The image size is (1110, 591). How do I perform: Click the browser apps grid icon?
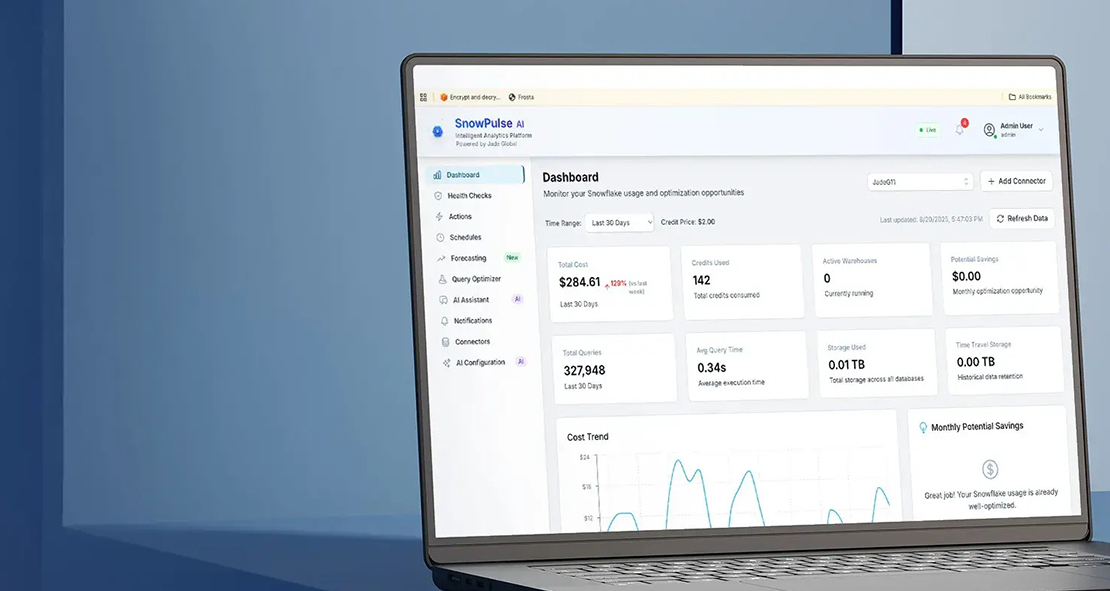click(423, 97)
